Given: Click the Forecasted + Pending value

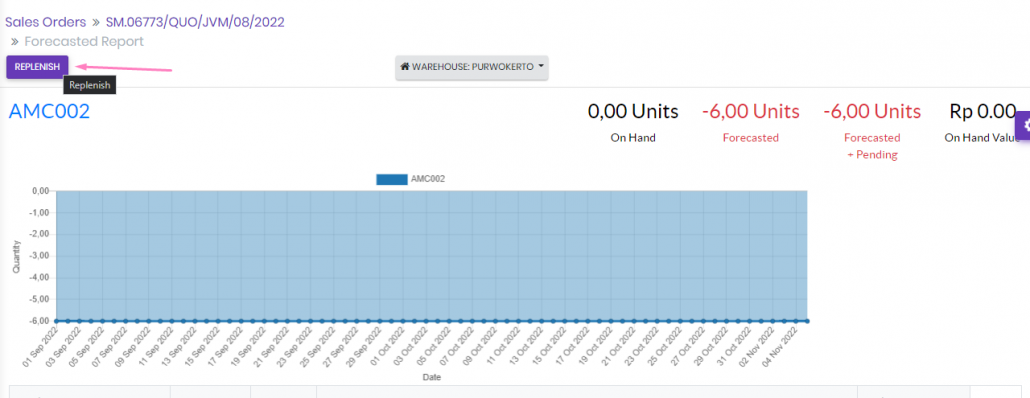Looking at the screenshot, I should pos(872,112).
